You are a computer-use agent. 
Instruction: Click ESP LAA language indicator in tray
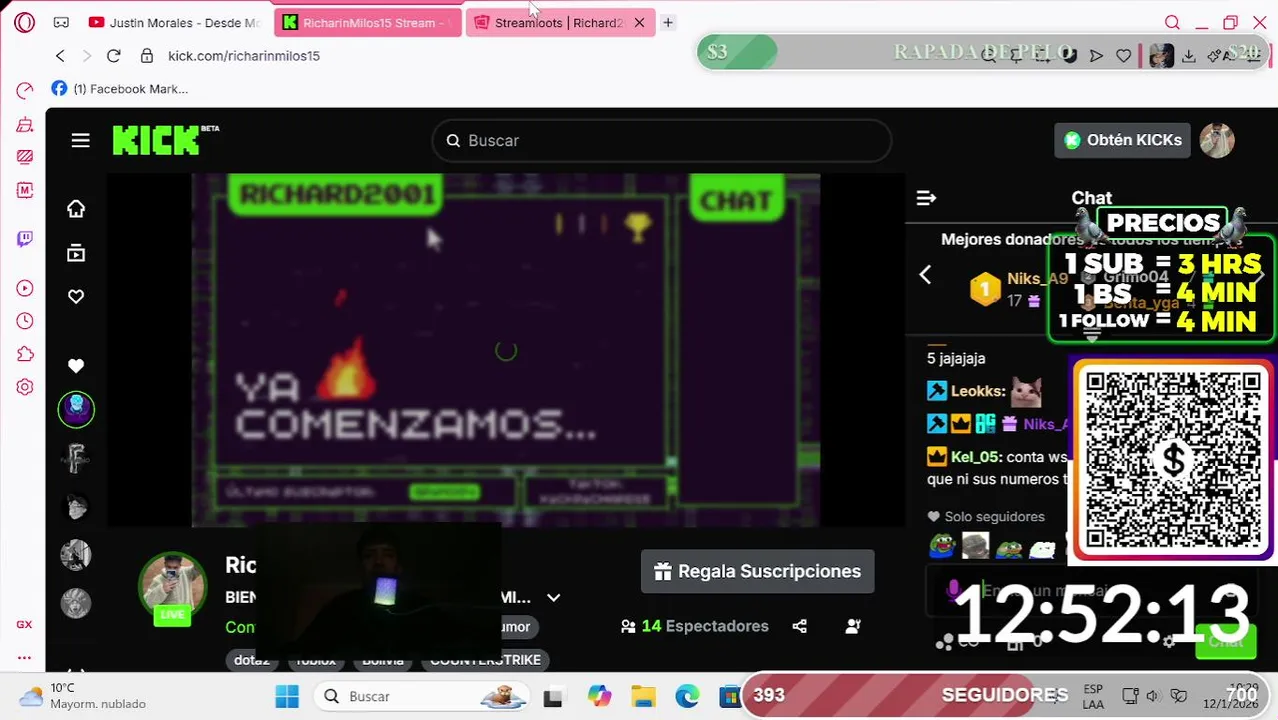click(1093, 697)
